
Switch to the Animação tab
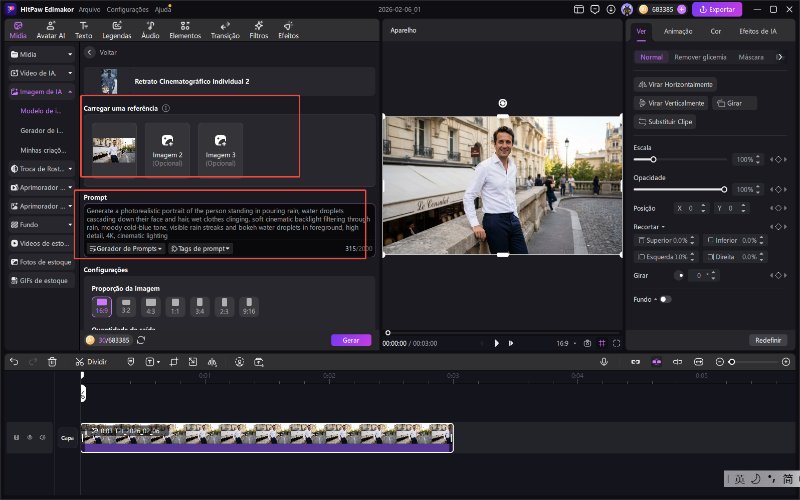678,31
